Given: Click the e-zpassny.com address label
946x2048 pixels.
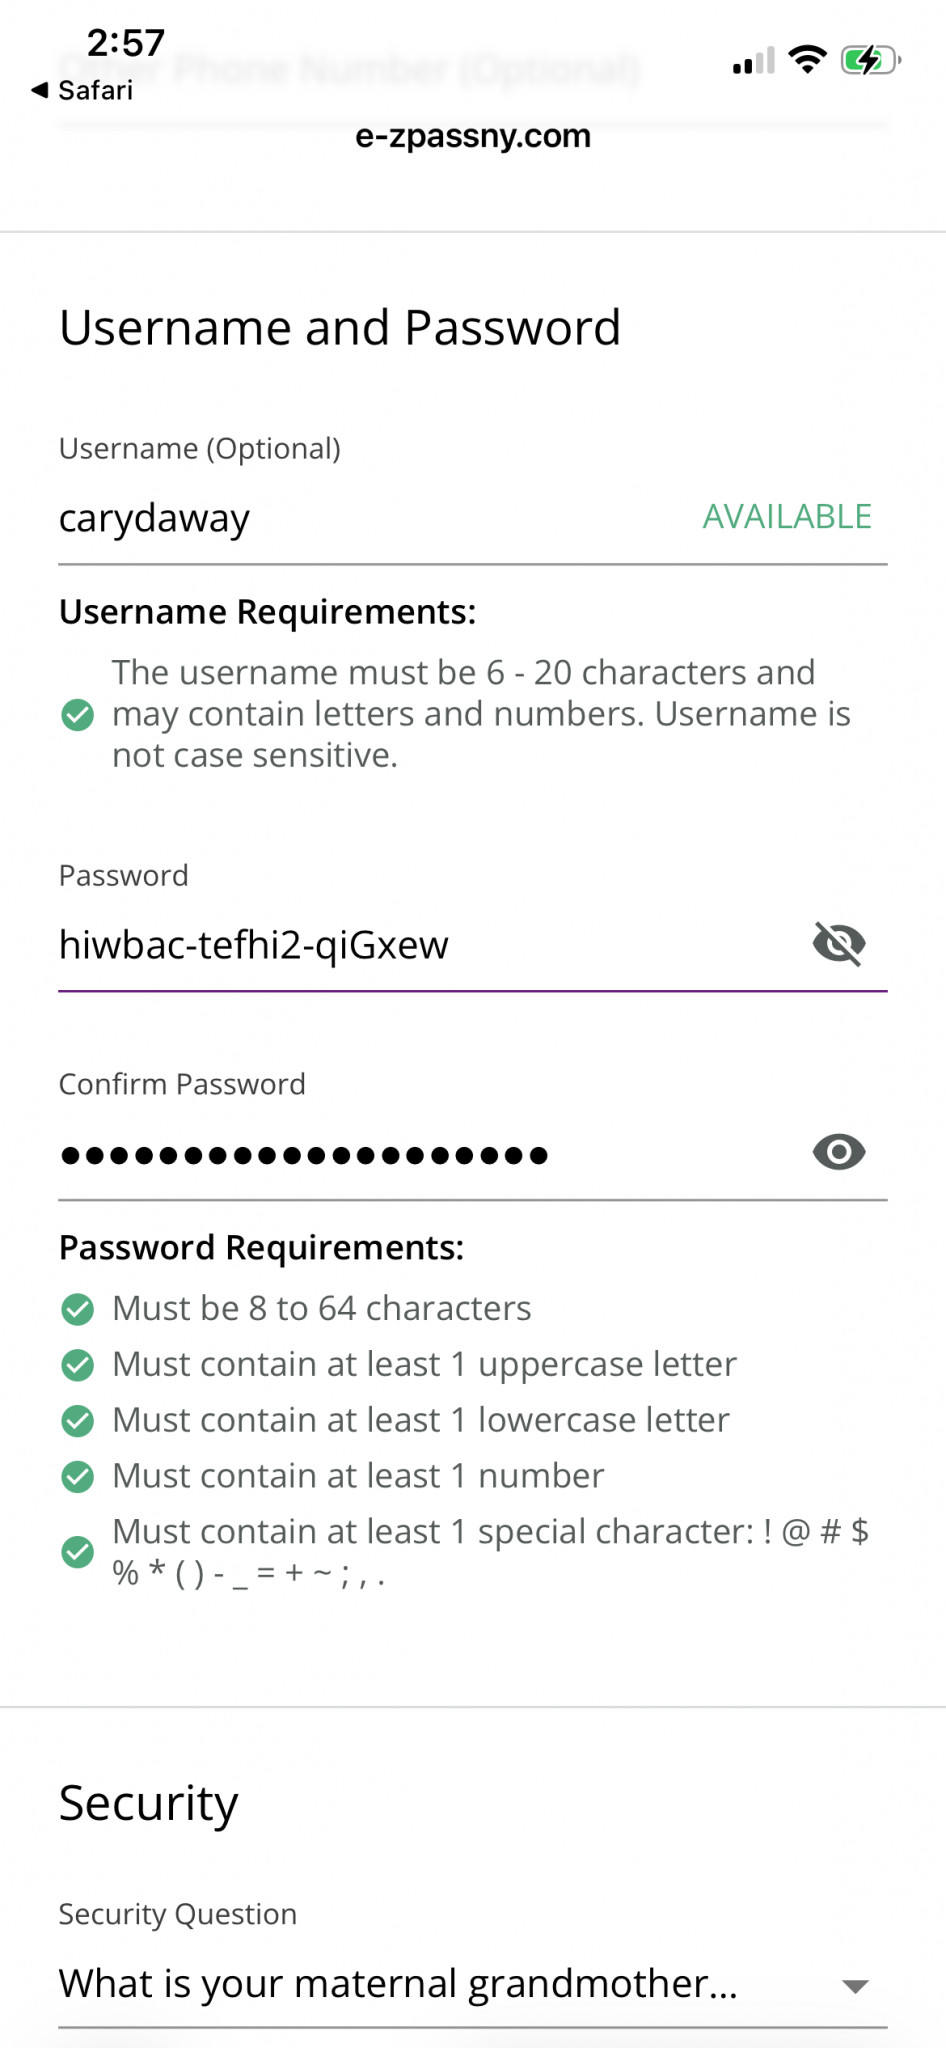Looking at the screenshot, I should click(x=473, y=136).
